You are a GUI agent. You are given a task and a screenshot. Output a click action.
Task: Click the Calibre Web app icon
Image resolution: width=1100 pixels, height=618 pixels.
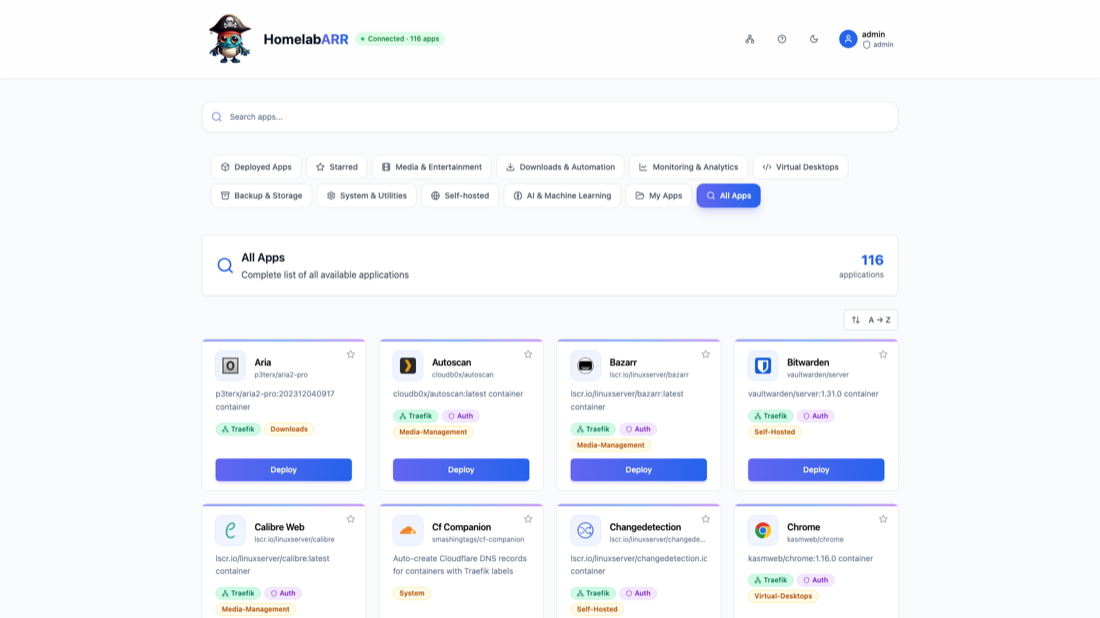pyautogui.click(x=230, y=530)
